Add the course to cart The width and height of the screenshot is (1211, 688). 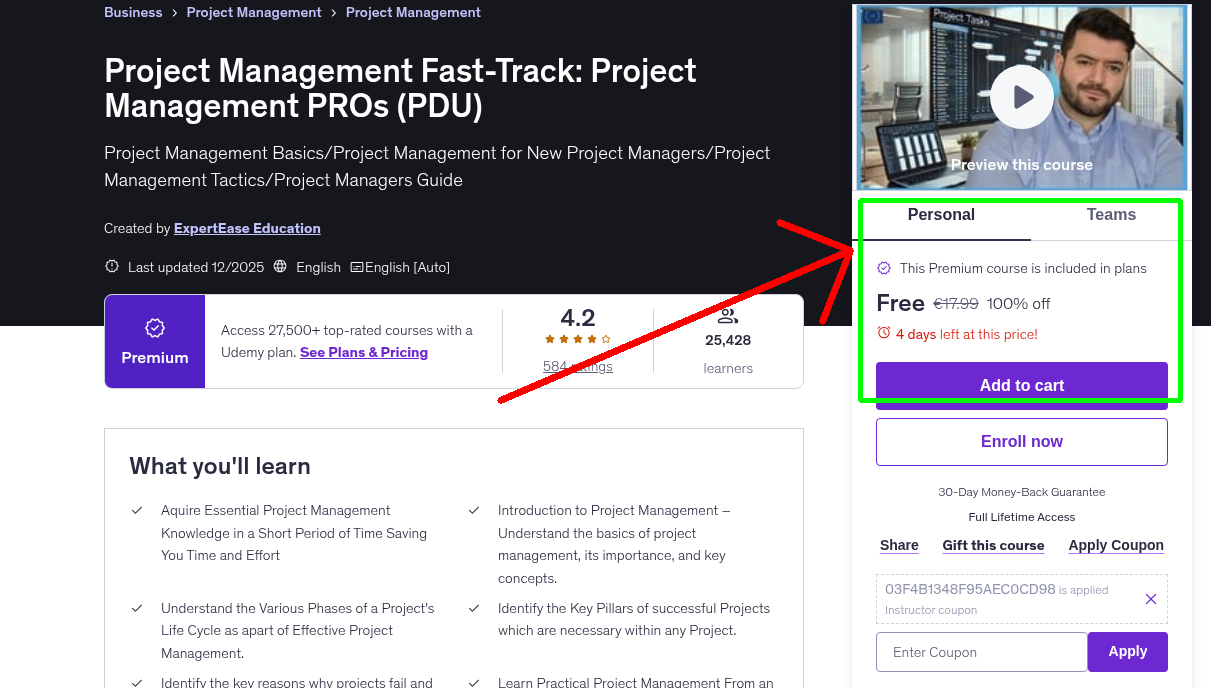point(1021,385)
